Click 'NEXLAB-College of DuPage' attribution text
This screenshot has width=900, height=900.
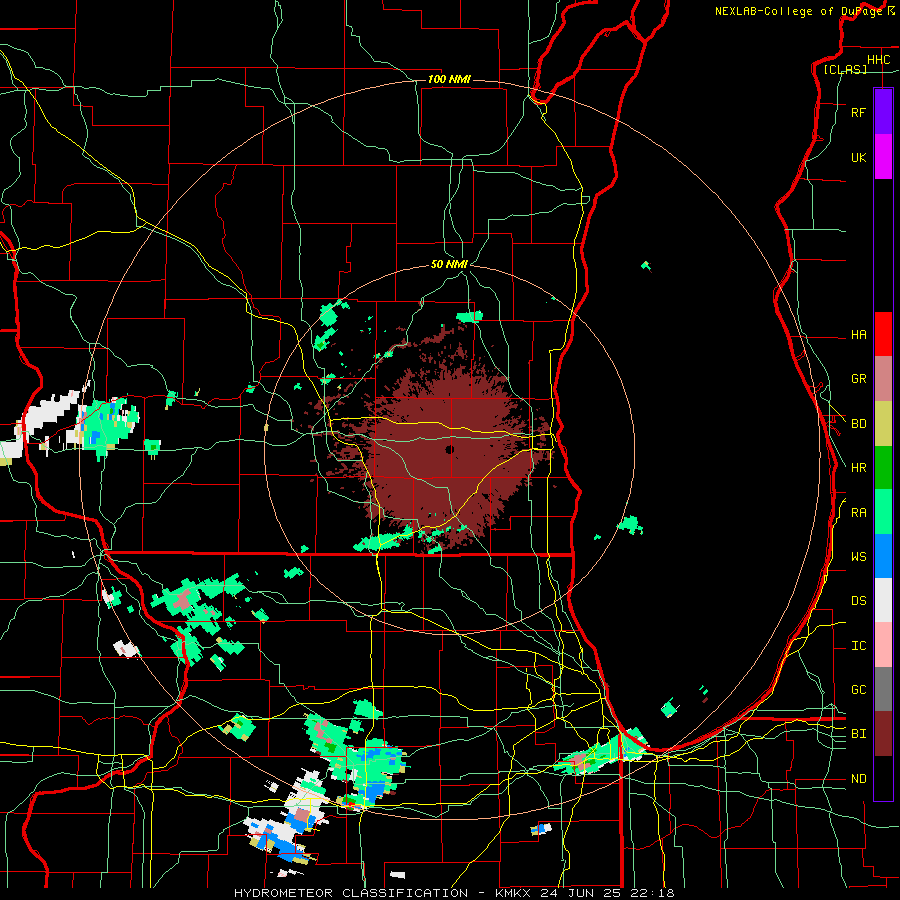798,11
